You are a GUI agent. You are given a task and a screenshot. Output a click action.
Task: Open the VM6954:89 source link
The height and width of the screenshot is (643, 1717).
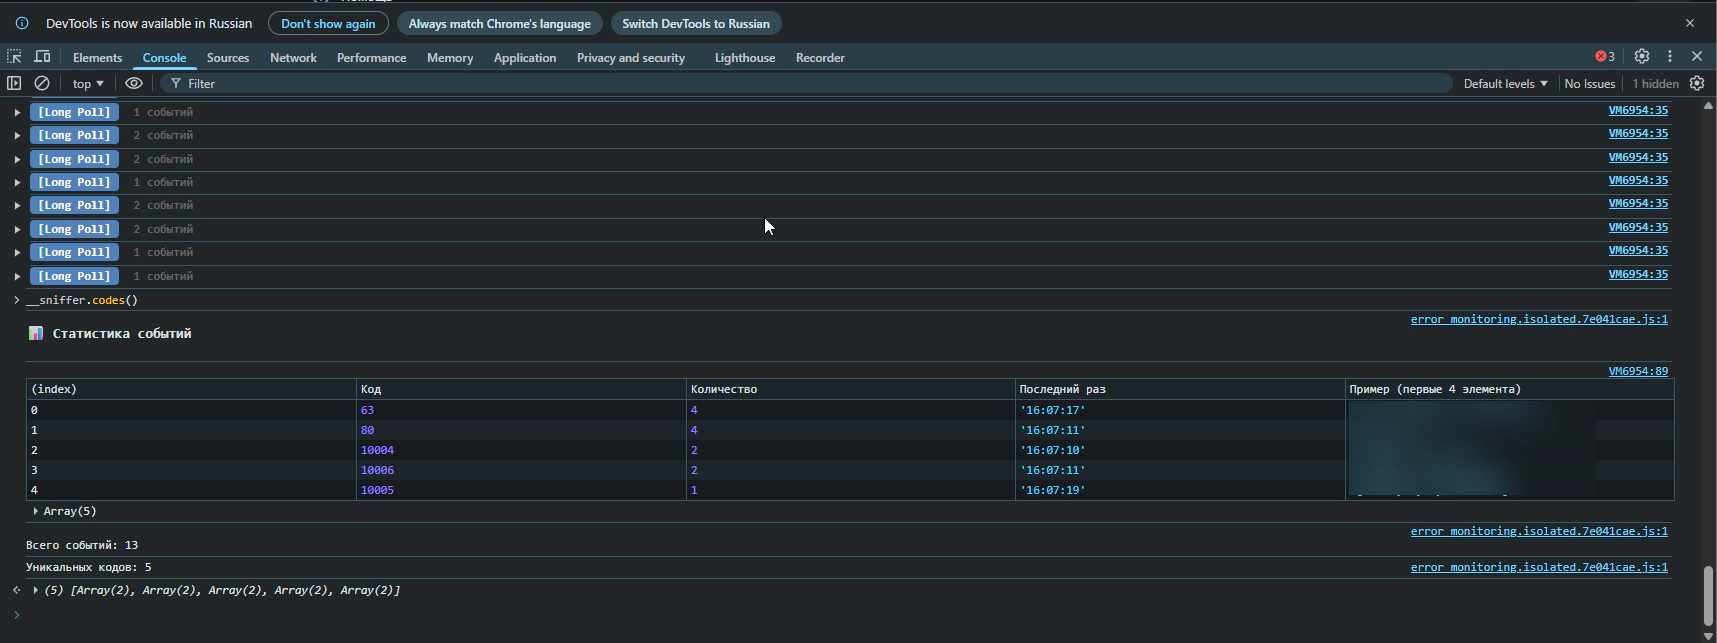(1638, 371)
